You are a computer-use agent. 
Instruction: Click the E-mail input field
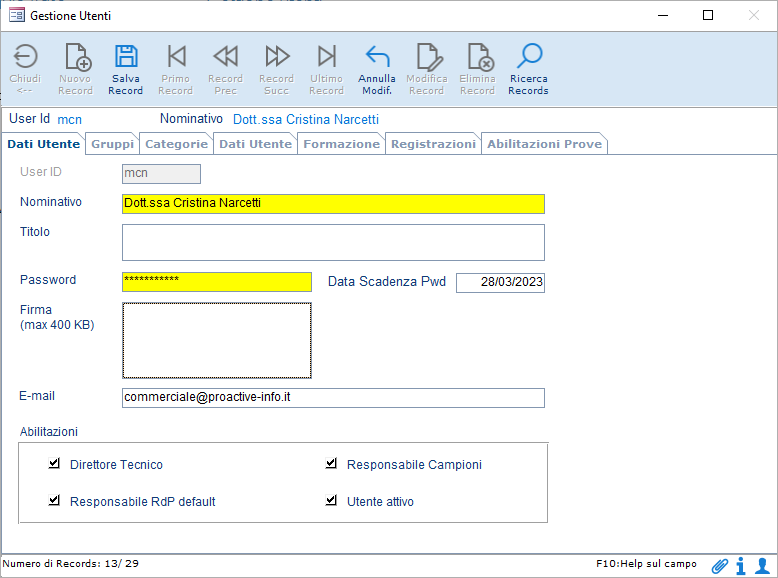[333, 398]
